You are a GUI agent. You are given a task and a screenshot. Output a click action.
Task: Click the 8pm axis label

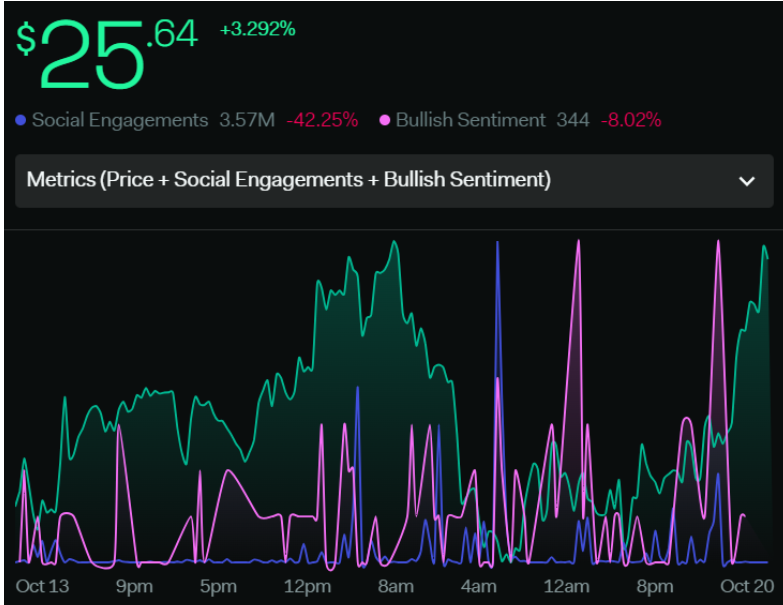click(x=655, y=587)
